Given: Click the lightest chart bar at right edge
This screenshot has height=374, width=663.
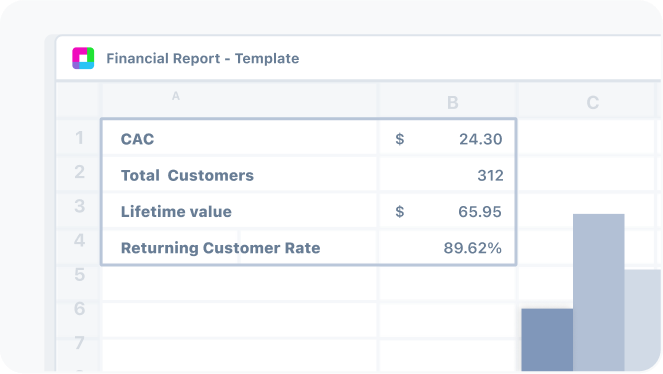Looking at the screenshot, I should pyautogui.click(x=643, y=320).
